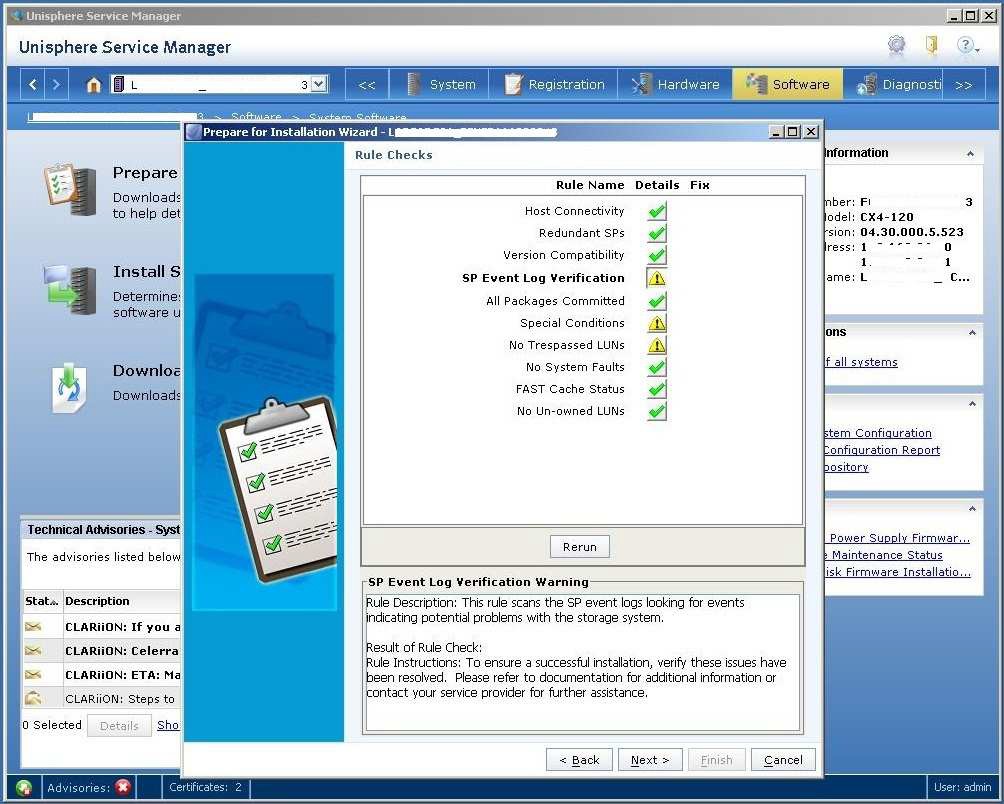This screenshot has height=804, width=1004.
Task: Click the green status icon in status bar
Action: pos(24,787)
